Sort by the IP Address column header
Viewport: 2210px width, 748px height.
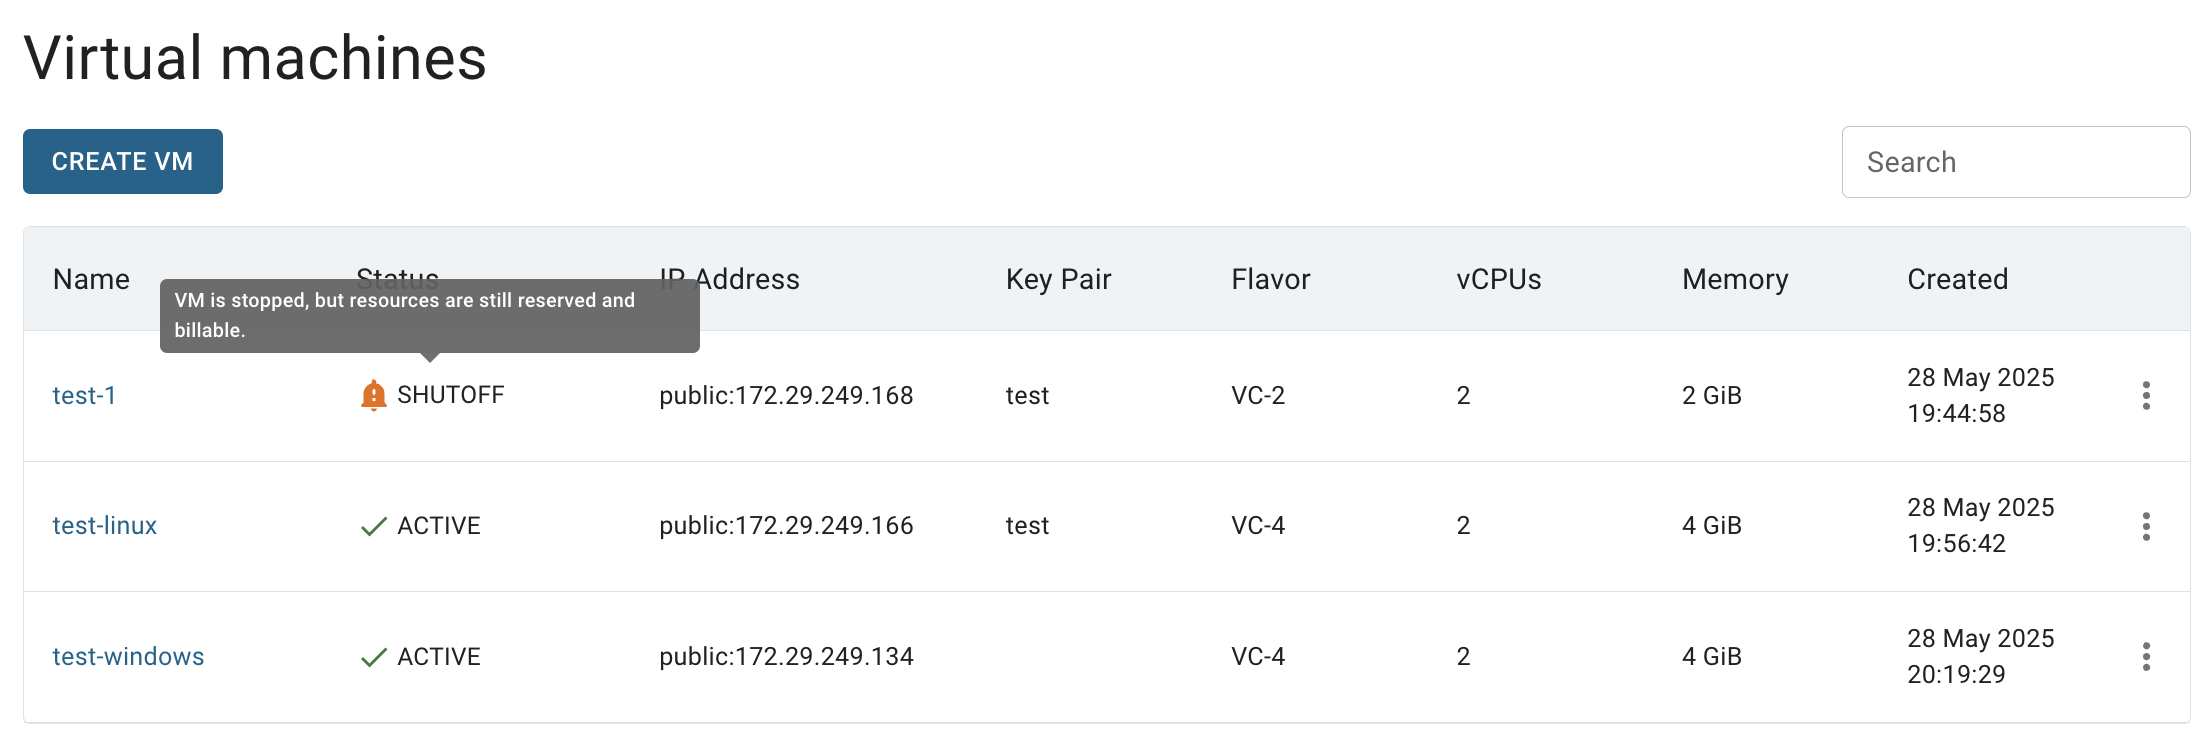pos(730,279)
